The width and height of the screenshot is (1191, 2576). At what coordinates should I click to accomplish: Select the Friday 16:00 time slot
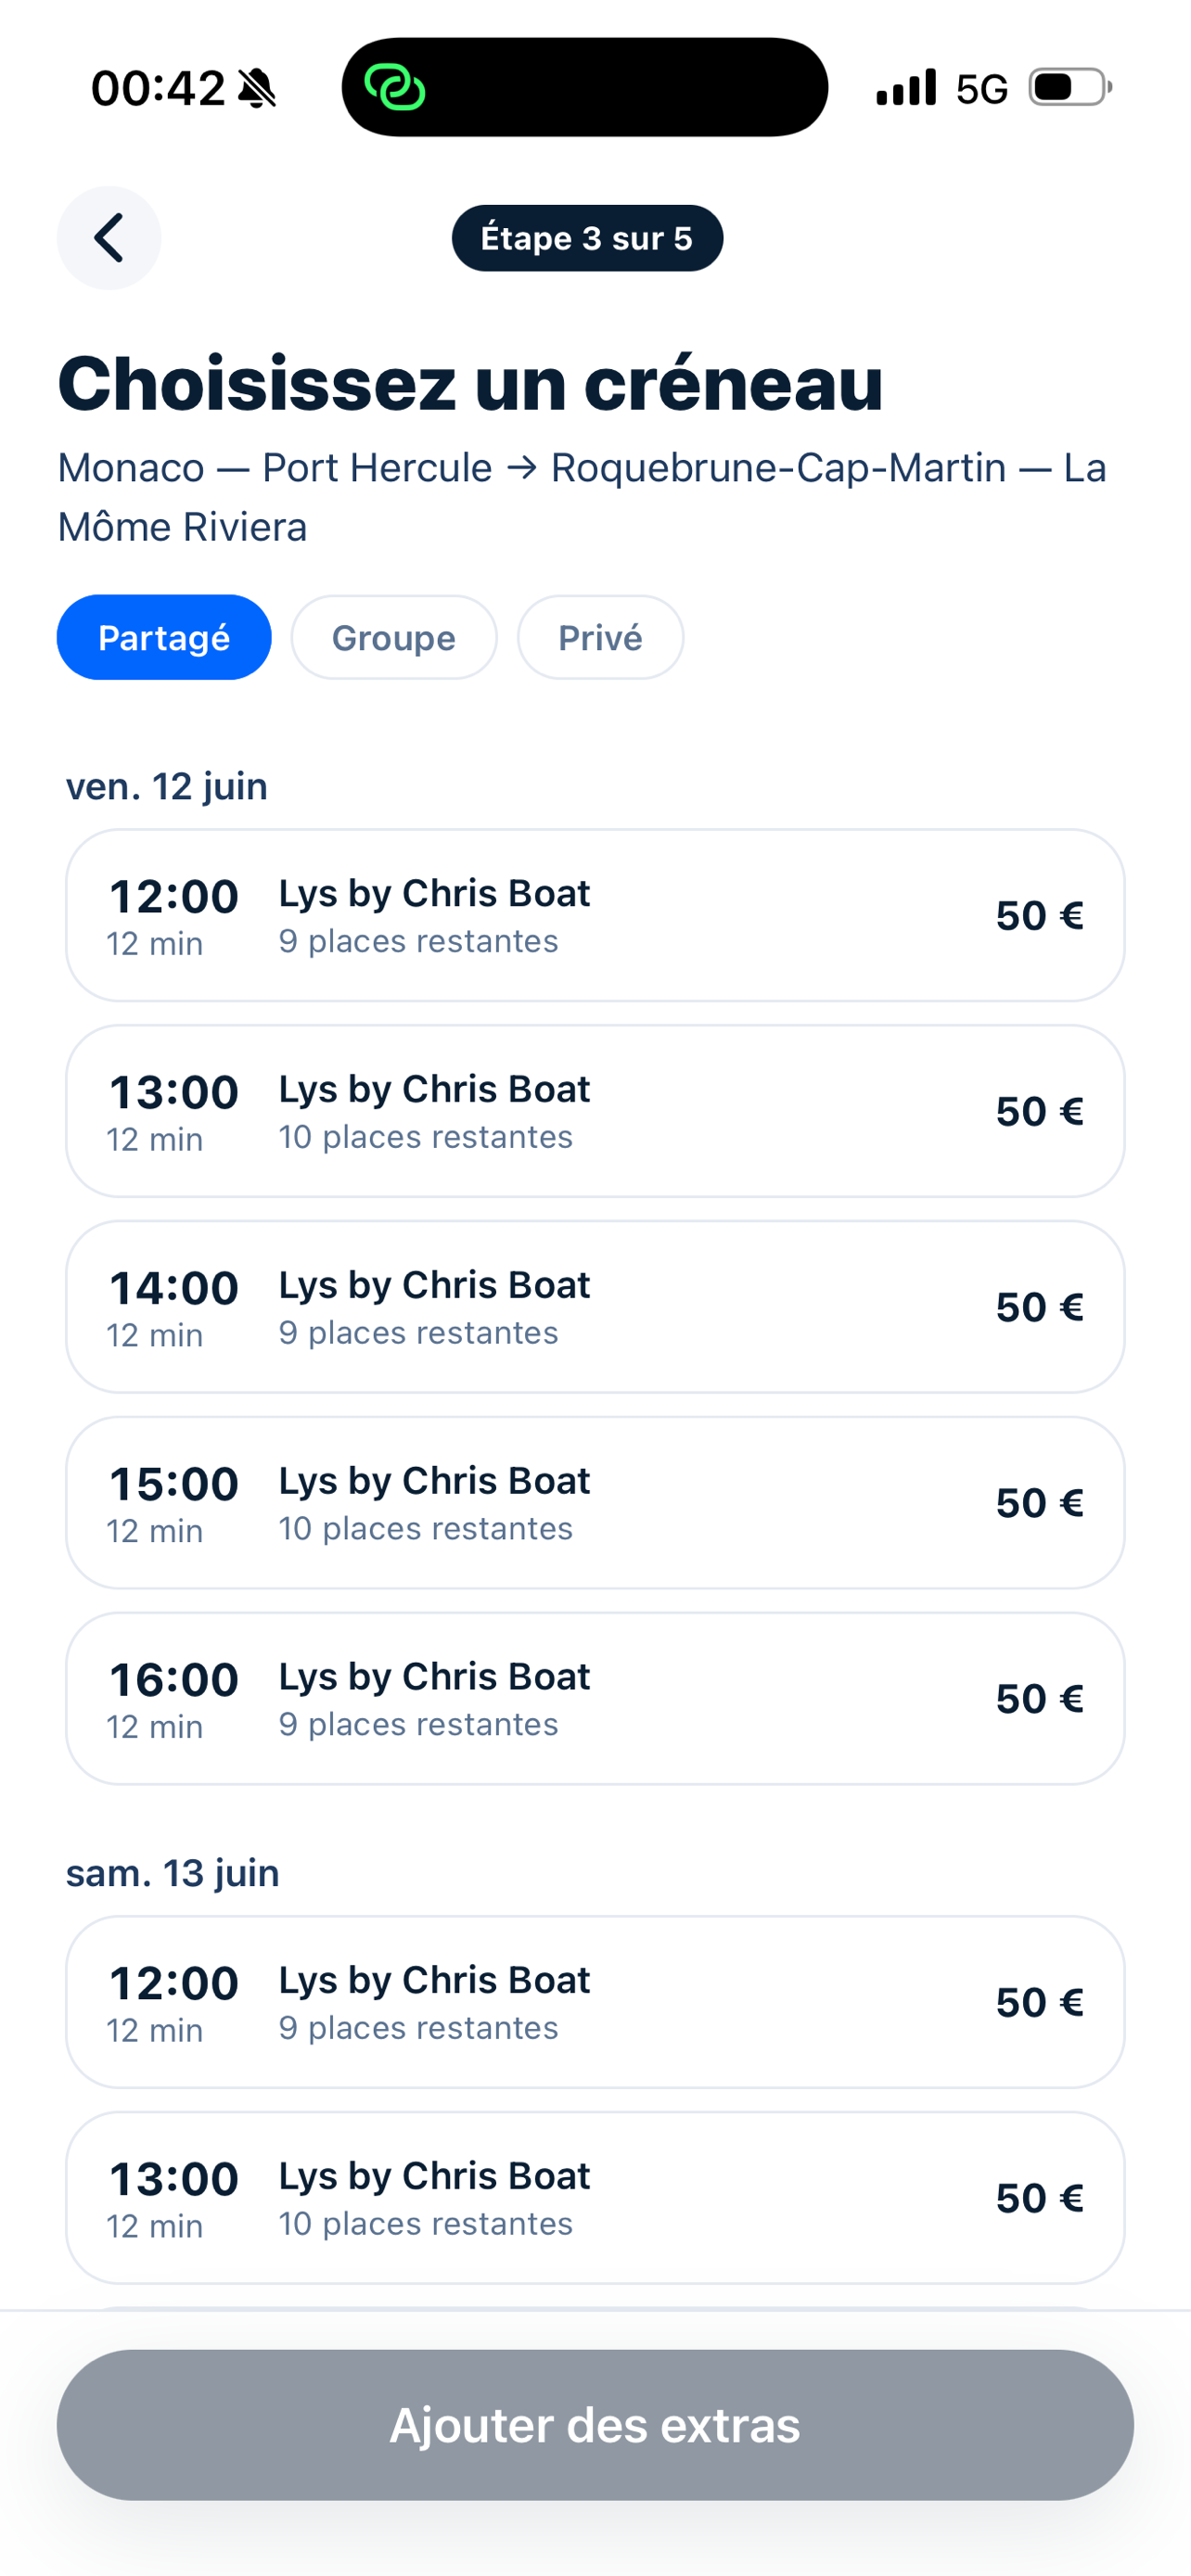click(595, 1699)
